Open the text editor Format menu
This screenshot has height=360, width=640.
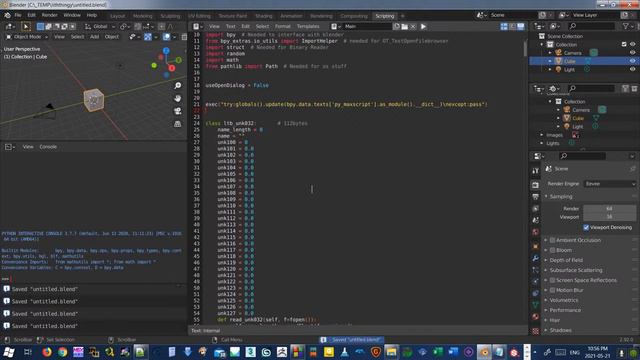[282, 27]
